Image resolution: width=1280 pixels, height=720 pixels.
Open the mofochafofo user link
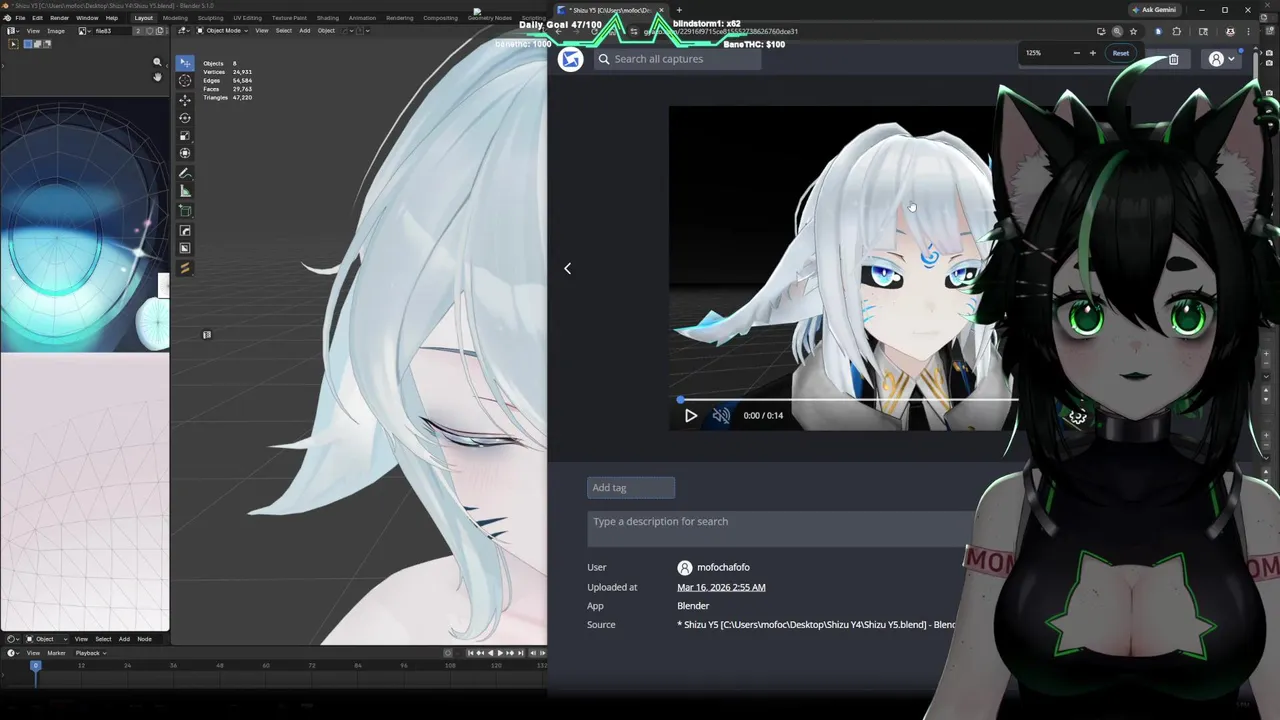coord(723,567)
